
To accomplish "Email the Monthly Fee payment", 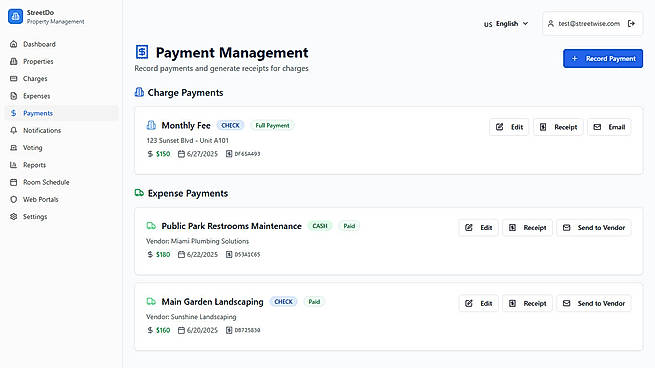I will [x=609, y=127].
